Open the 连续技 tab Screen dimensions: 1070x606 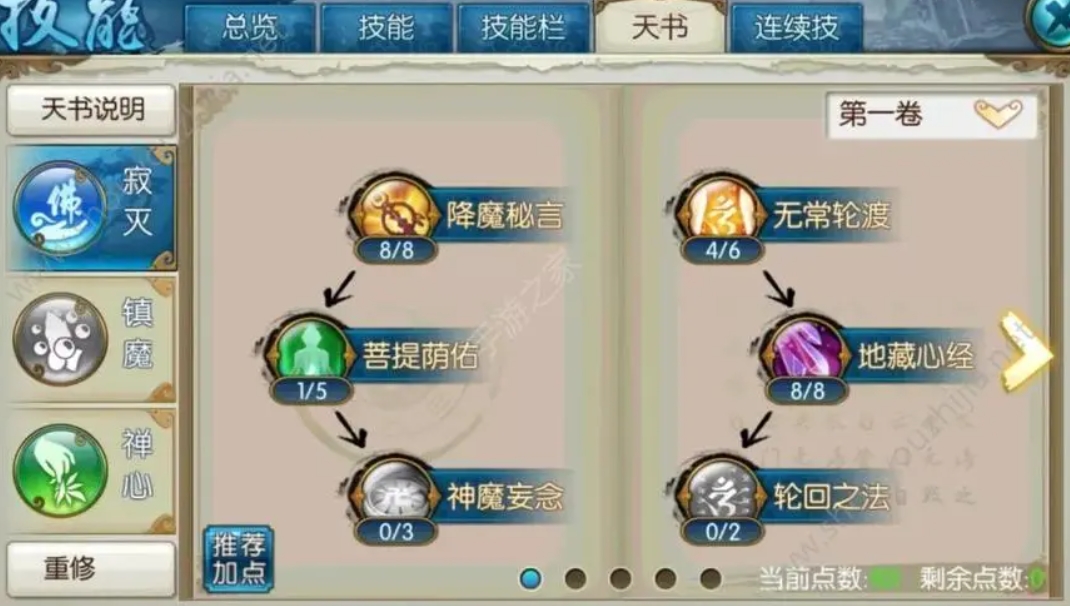tap(796, 28)
